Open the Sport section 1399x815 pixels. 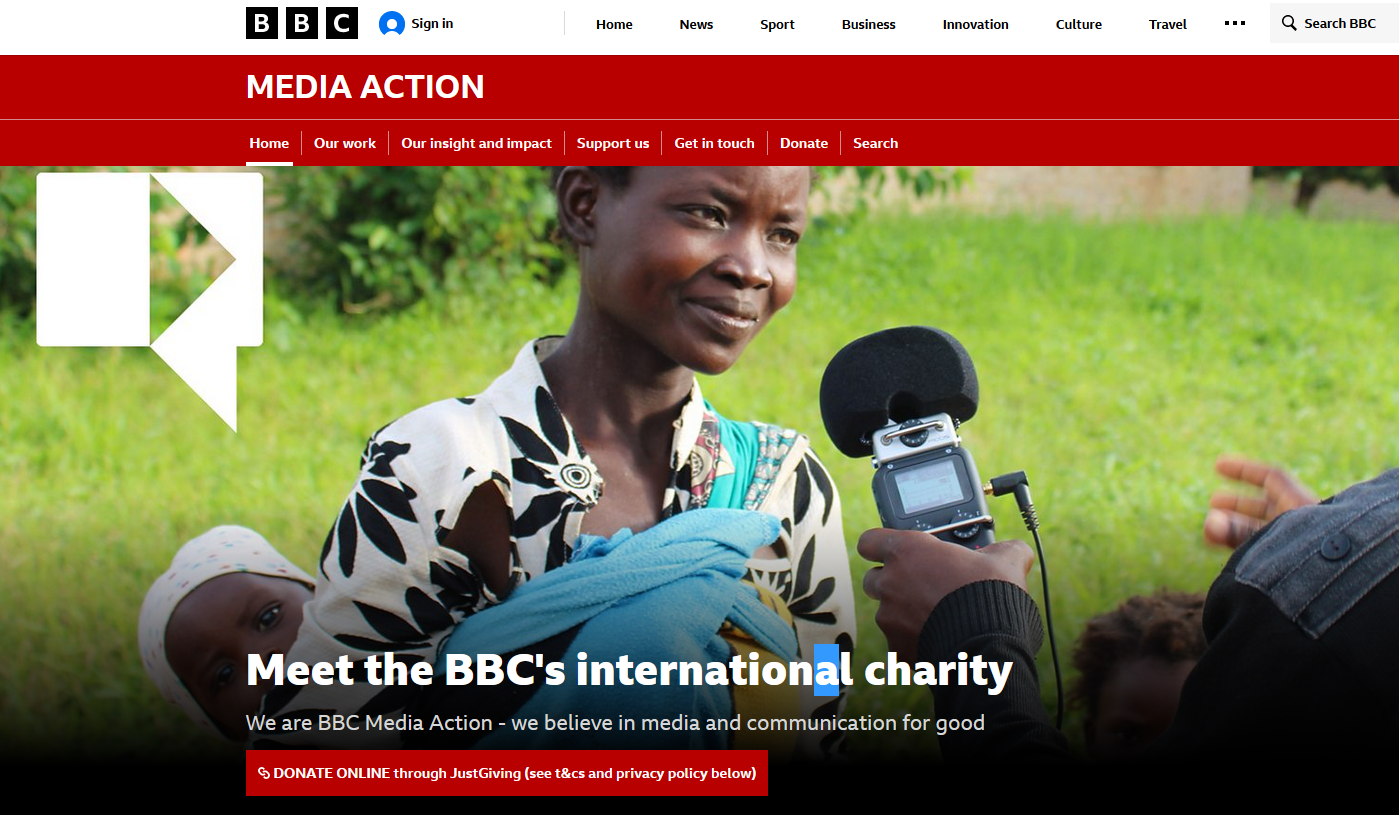777,24
